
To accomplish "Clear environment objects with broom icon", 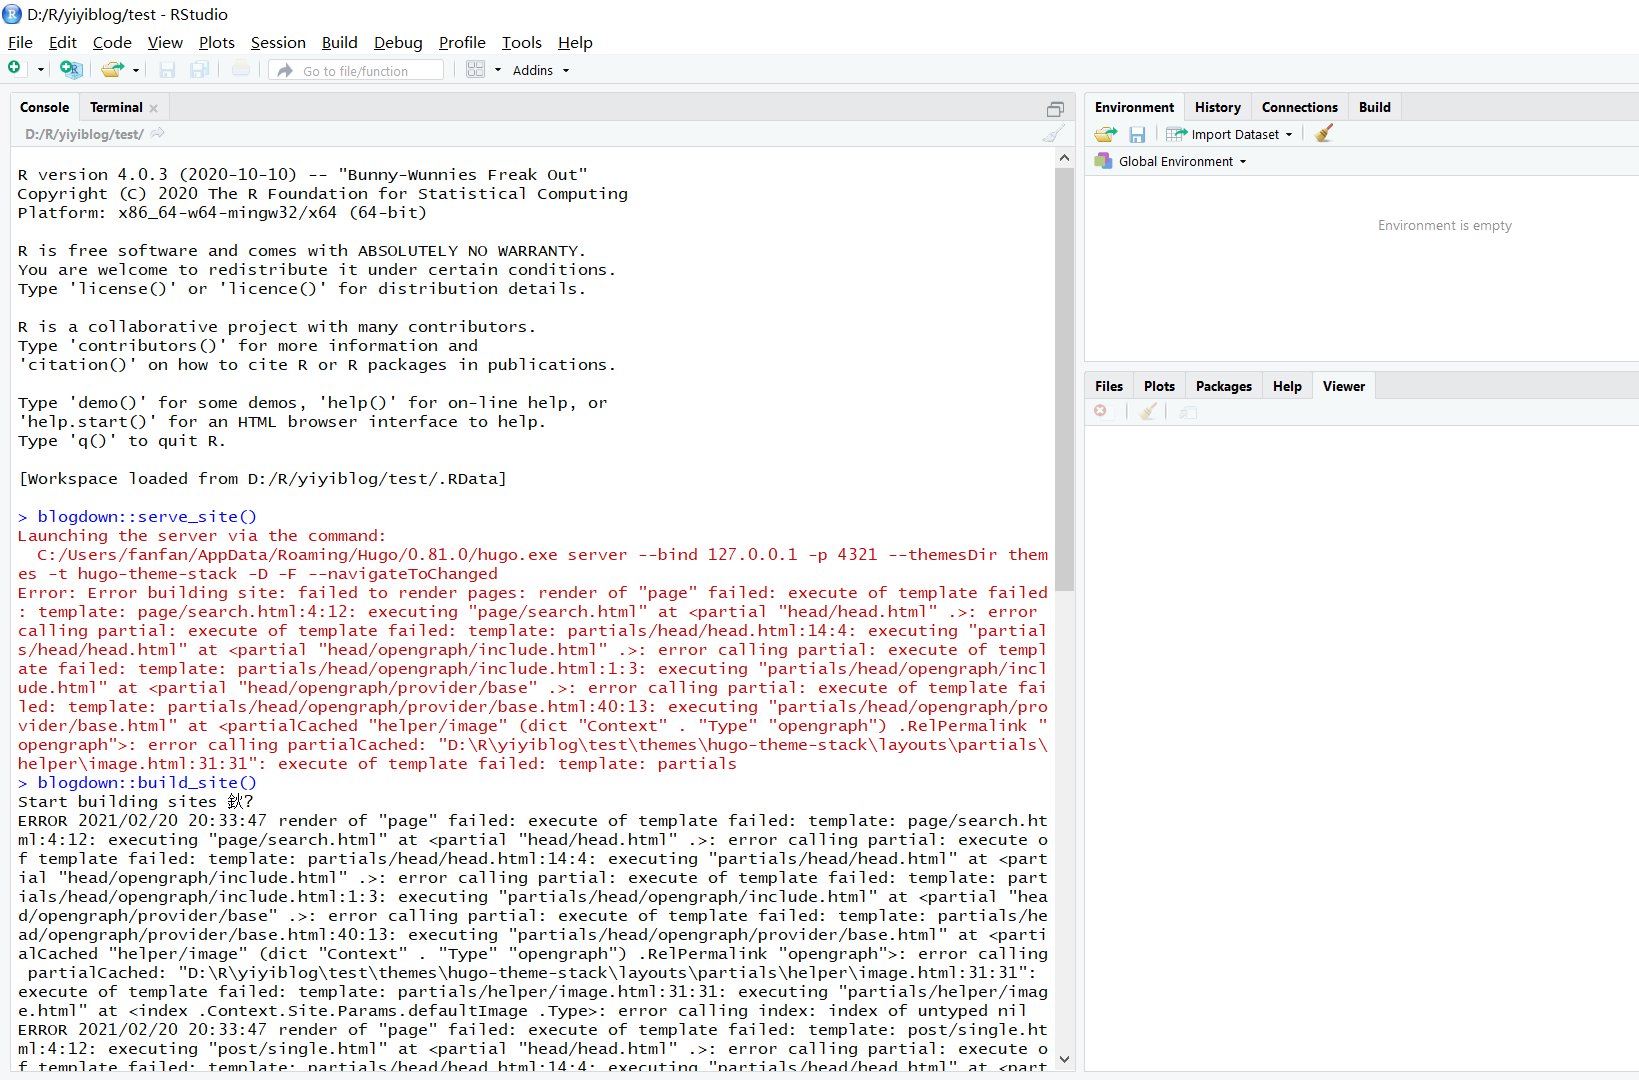I will click(1323, 133).
